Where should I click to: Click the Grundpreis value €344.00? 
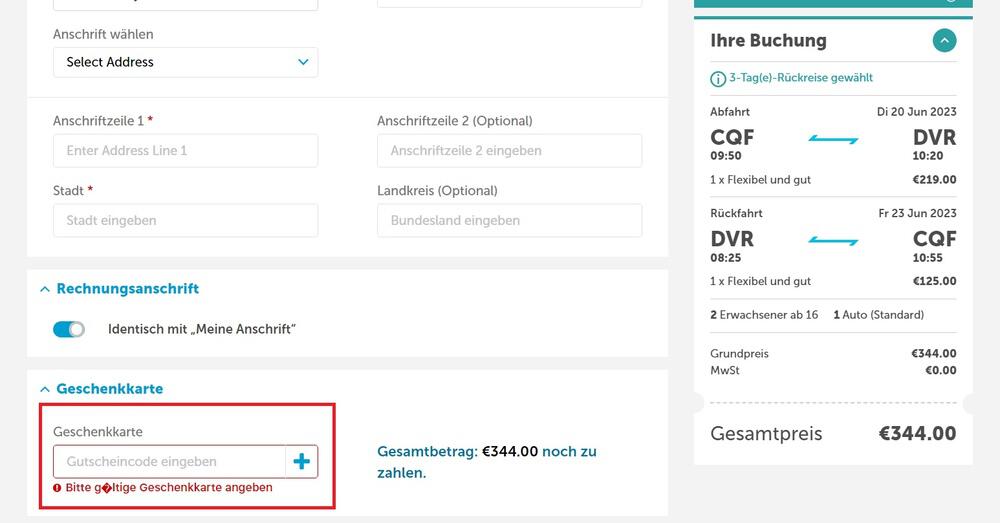point(934,353)
